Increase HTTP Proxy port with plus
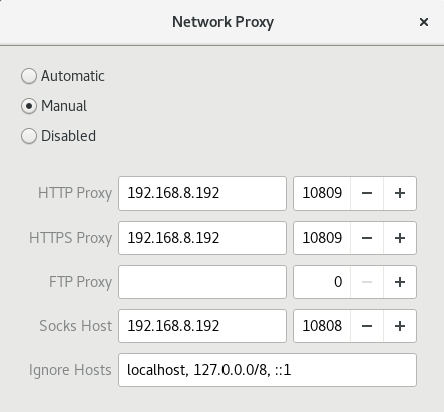 [x=400, y=193]
